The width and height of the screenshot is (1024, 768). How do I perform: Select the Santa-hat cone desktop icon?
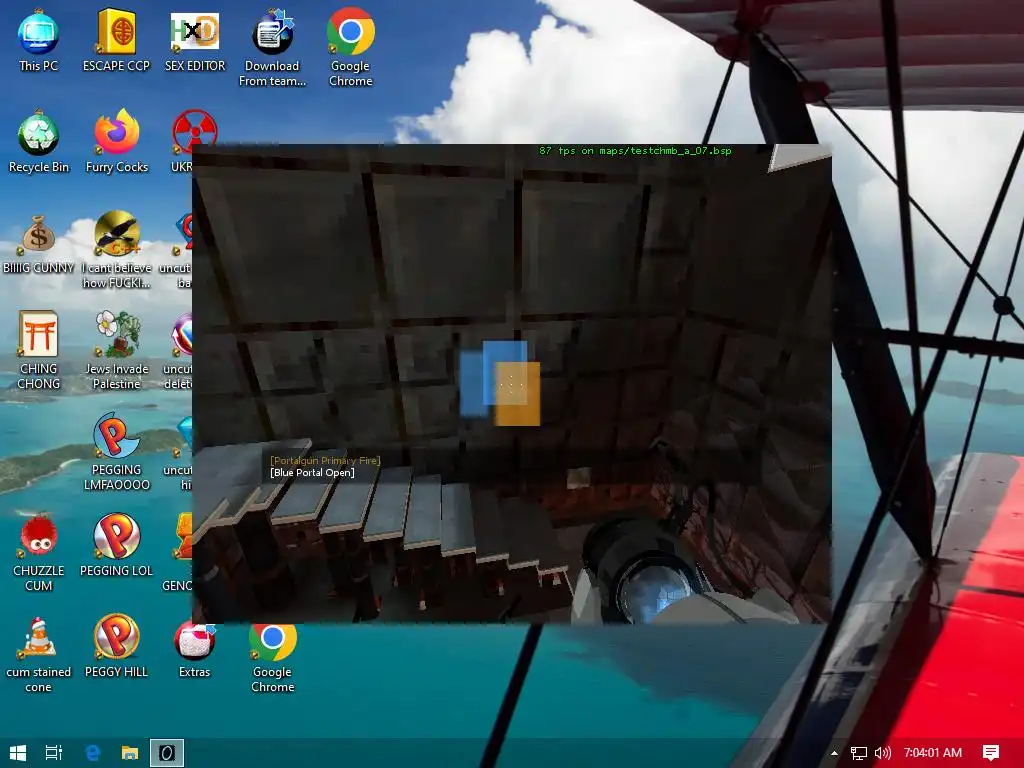[39, 654]
